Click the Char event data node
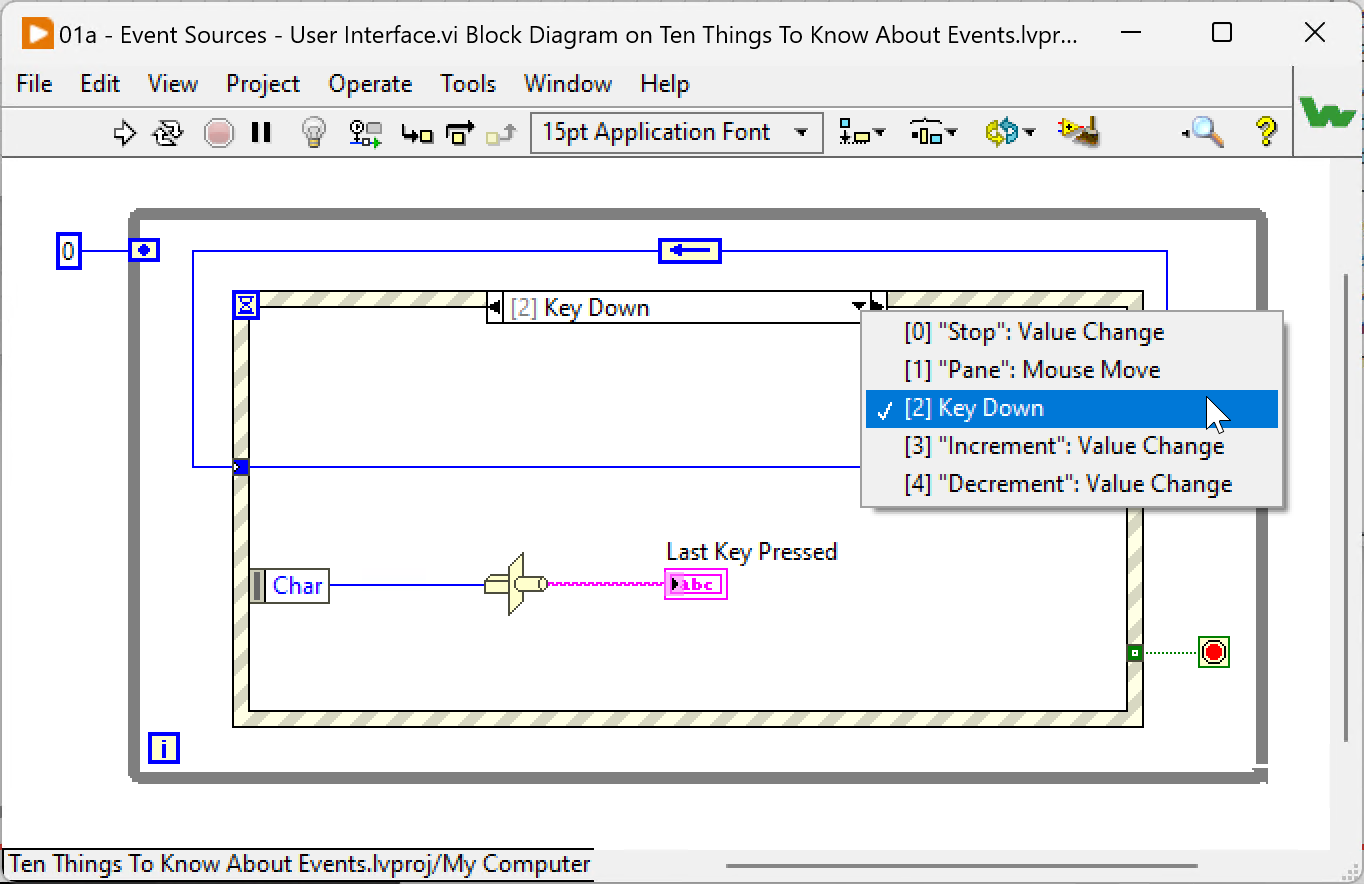This screenshot has height=884, width=1364. coord(289,585)
